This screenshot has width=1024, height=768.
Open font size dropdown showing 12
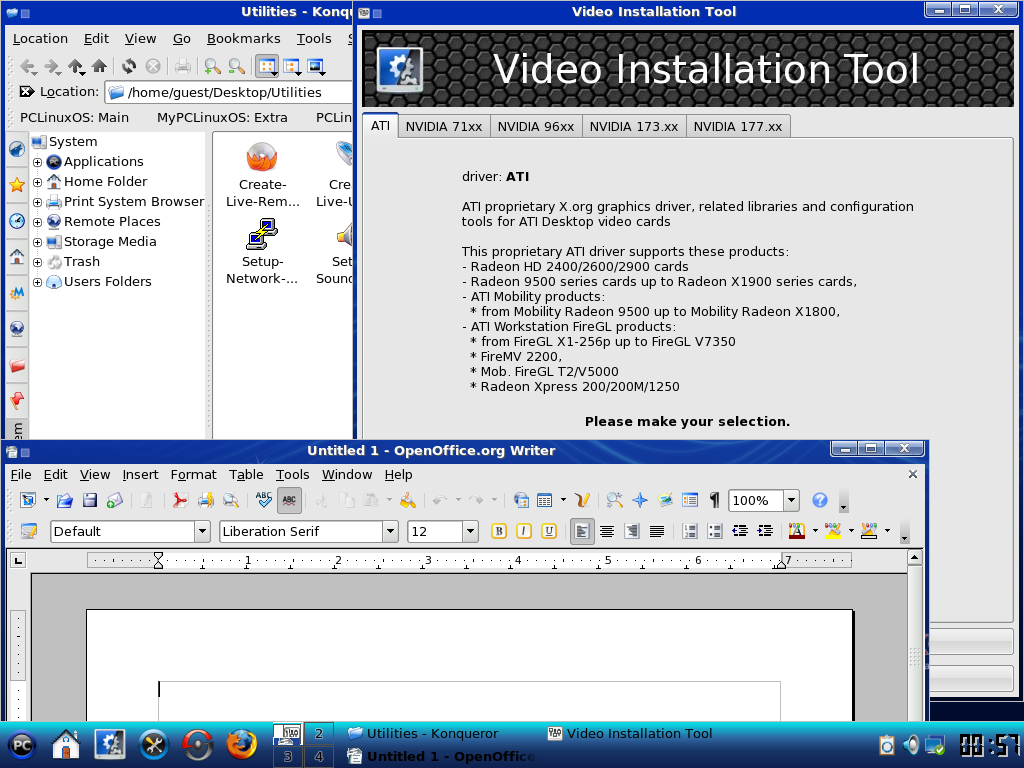click(470, 531)
